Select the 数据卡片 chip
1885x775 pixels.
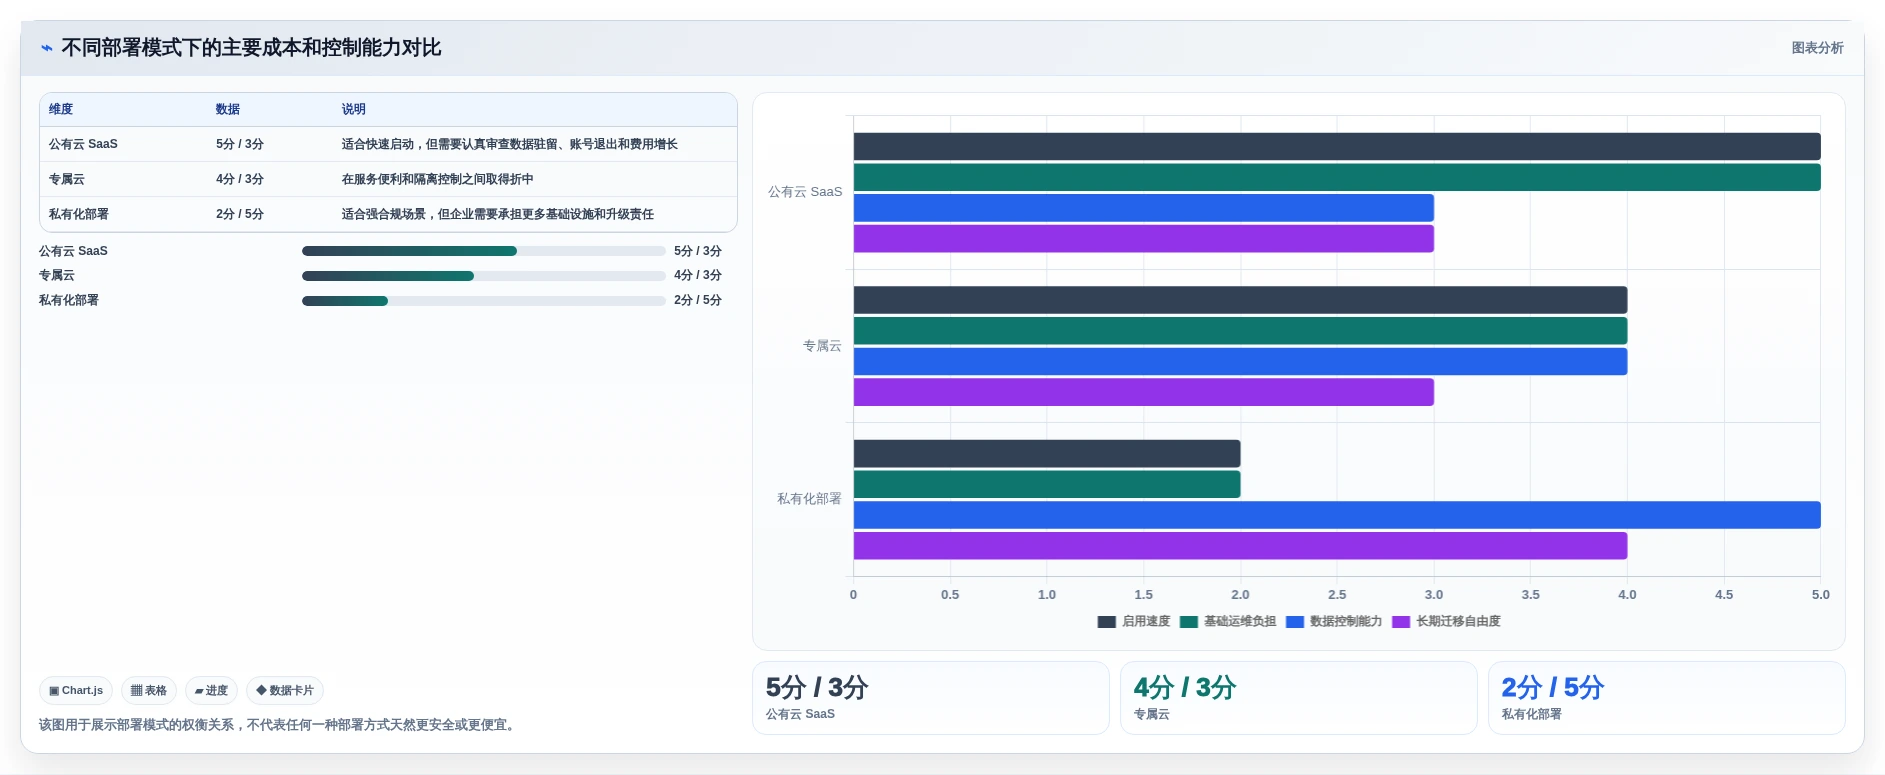(x=285, y=690)
